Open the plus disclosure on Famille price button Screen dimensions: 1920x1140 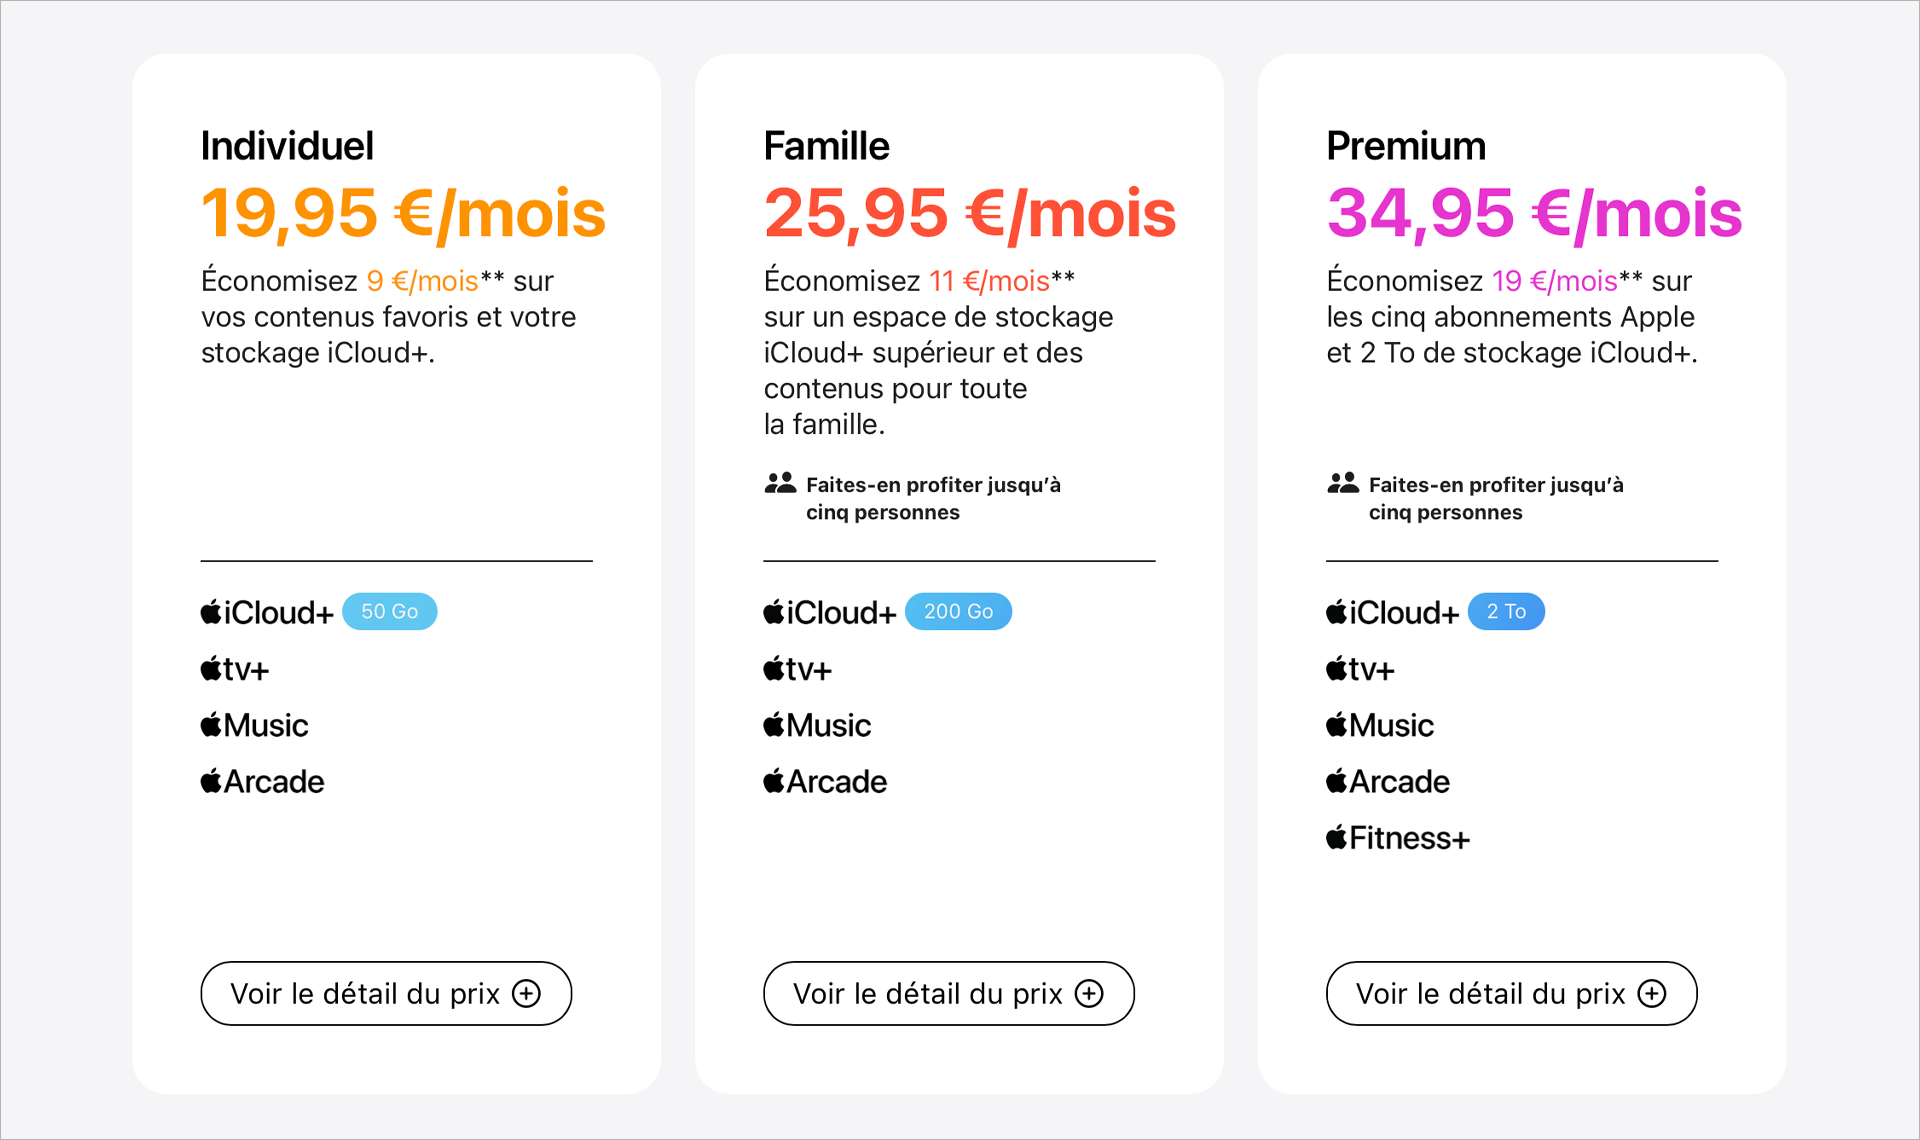pyautogui.click(x=1088, y=993)
